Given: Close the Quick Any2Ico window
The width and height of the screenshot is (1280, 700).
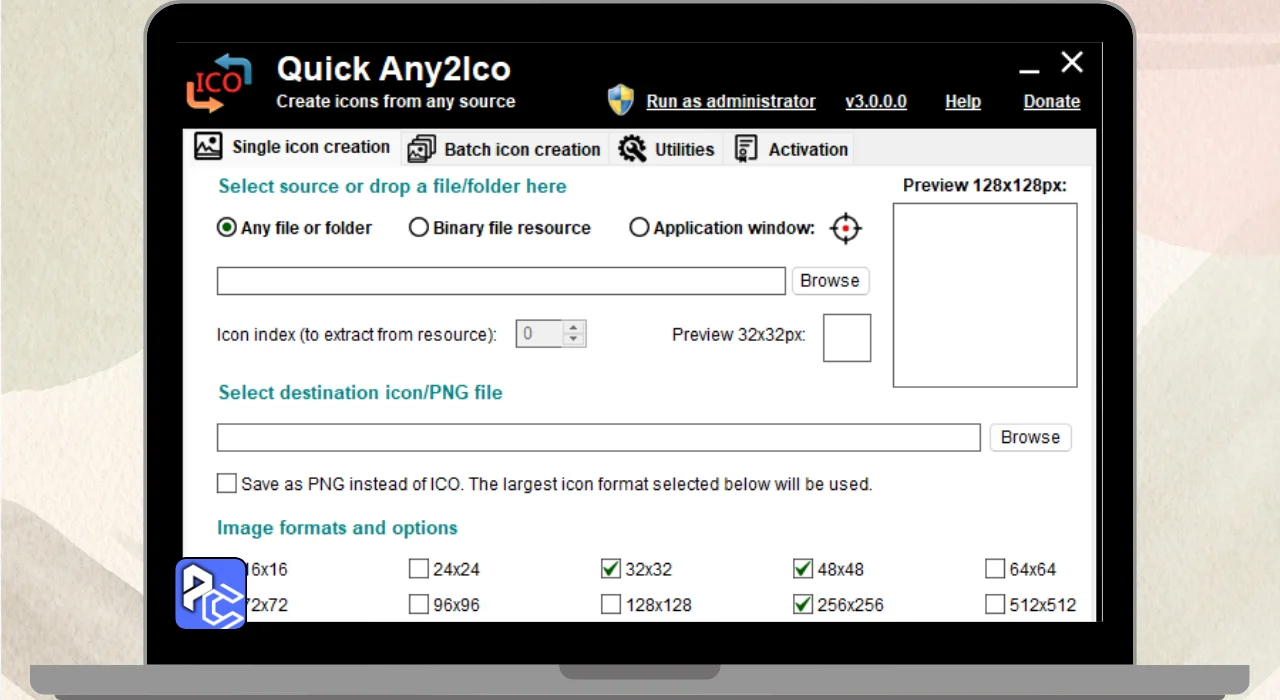Looking at the screenshot, I should (1072, 63).
